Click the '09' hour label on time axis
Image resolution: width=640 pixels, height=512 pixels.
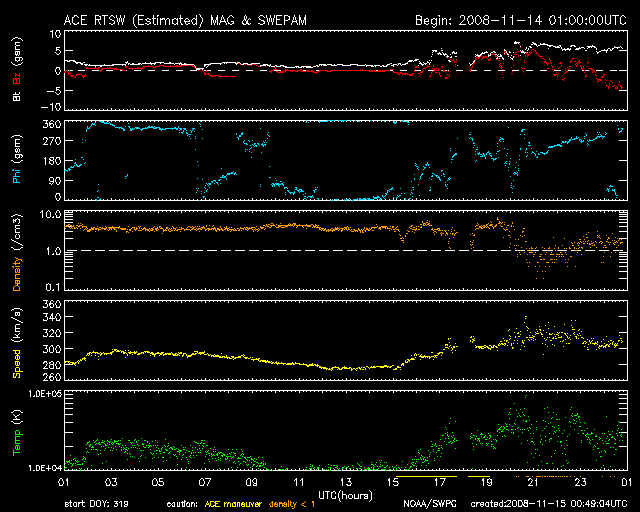point(252,483)
